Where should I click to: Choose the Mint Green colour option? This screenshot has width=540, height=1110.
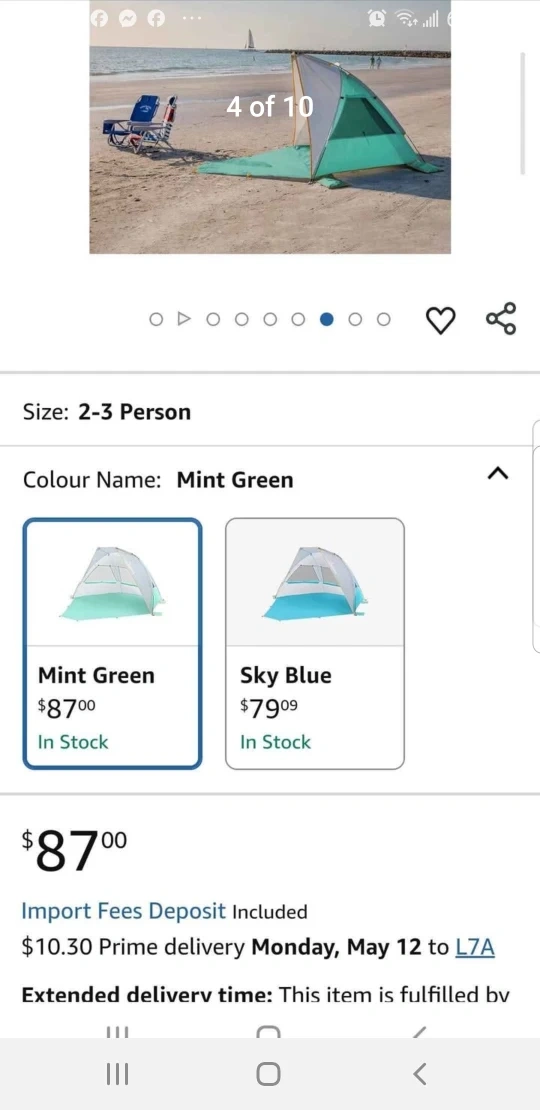[x=113, y=643]
